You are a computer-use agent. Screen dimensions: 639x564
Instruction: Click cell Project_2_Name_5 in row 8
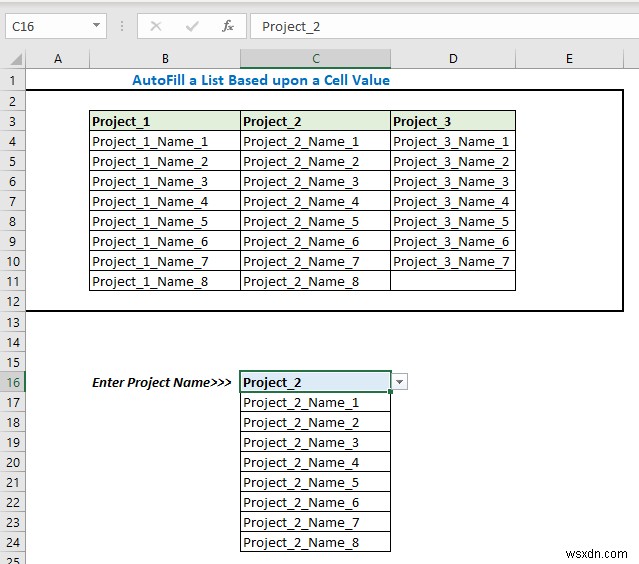pyautogui.click(x=315, y=221)
